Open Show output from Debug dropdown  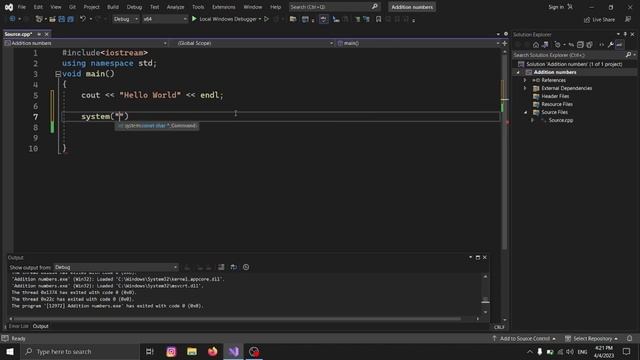click(116, 267)
